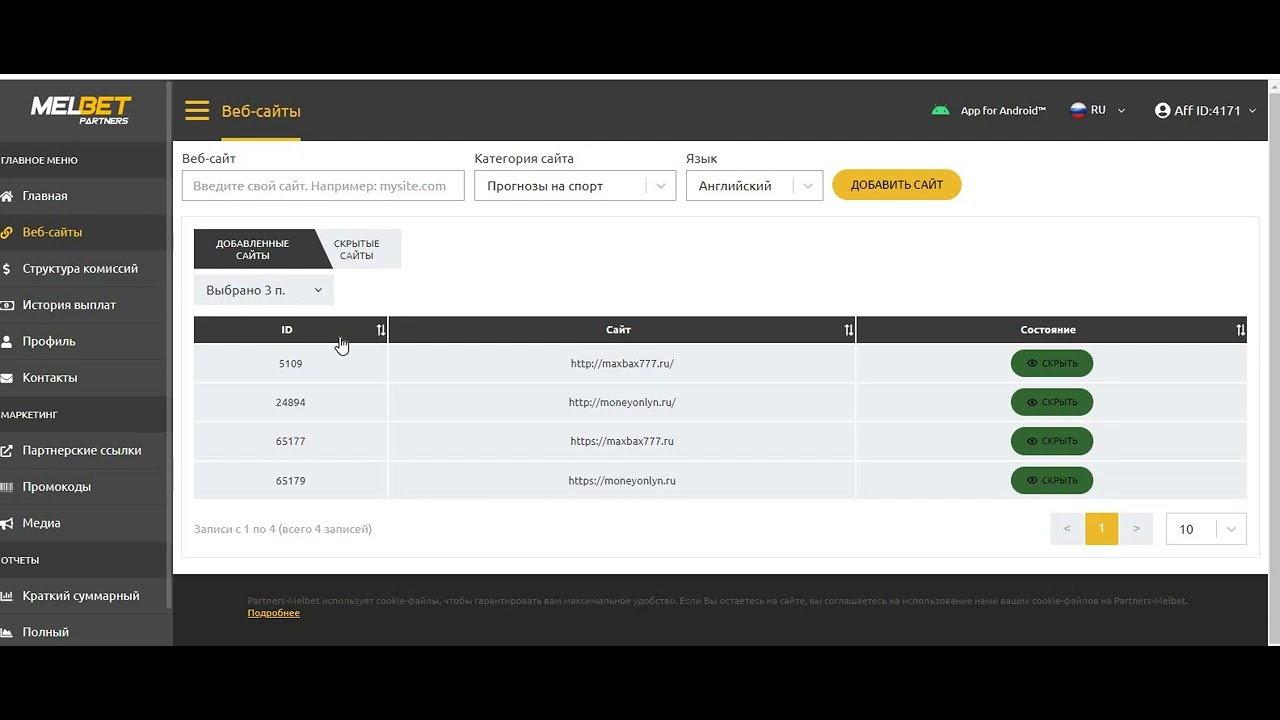Click the Веб-сайты page title

(x=261, y=111)
